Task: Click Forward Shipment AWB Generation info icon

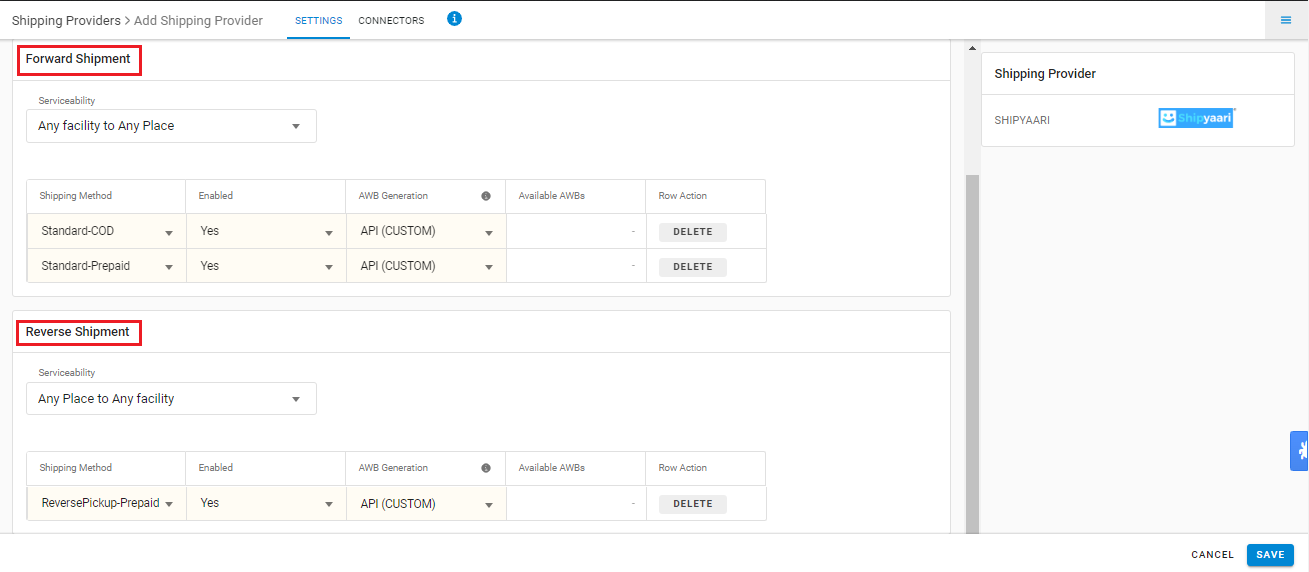Action: tap(486, 196)
